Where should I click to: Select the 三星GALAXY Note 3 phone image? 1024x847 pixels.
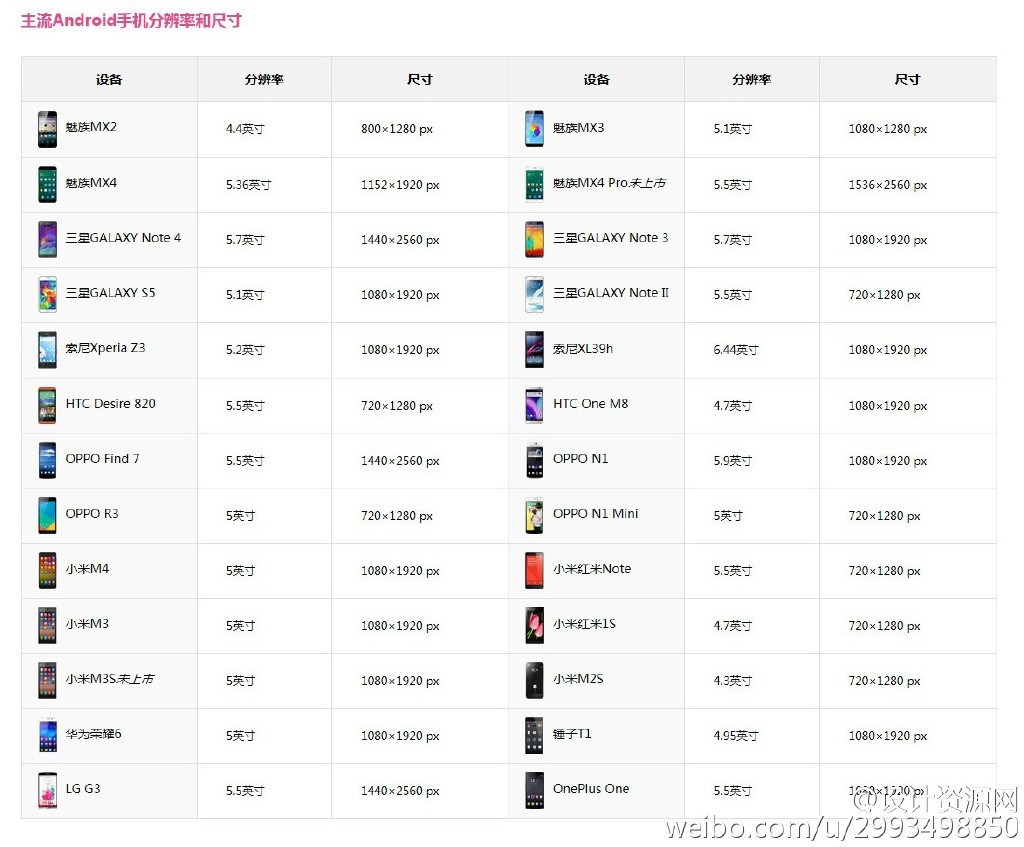[x=534, y=239]
